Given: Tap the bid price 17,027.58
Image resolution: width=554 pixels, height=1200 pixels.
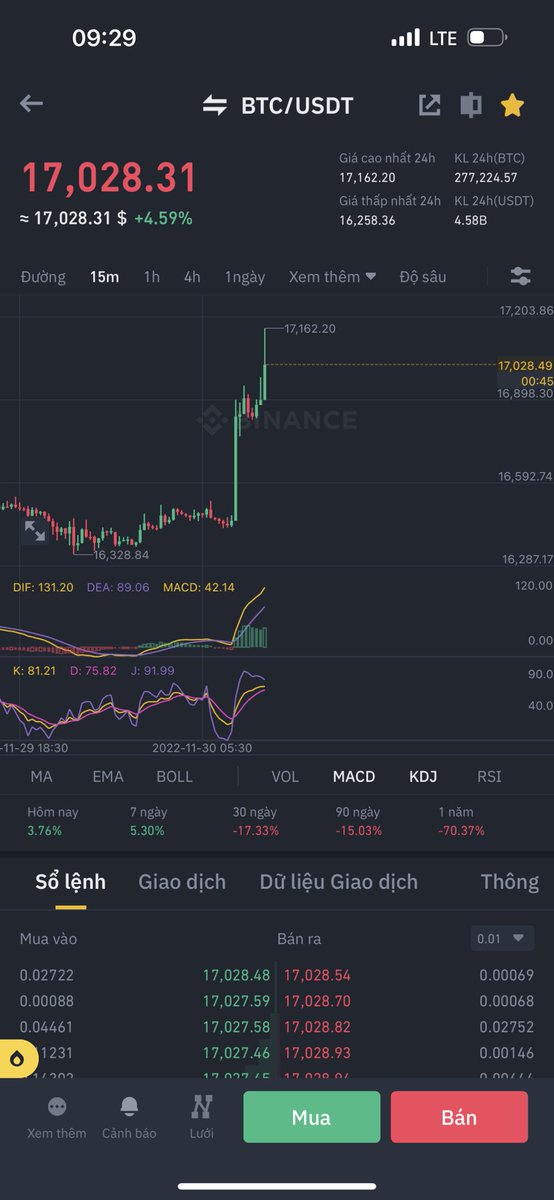Looking at the screenshot, I should click(237, 1027).
